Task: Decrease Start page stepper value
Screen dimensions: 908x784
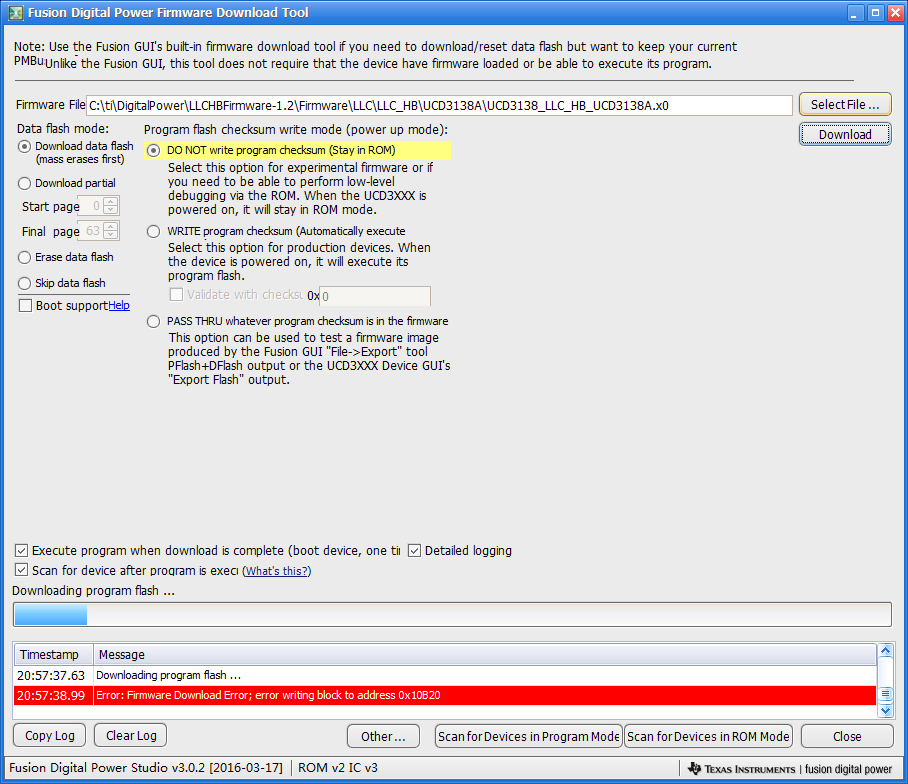Action: pyautogui.click(x=111, y=210)
